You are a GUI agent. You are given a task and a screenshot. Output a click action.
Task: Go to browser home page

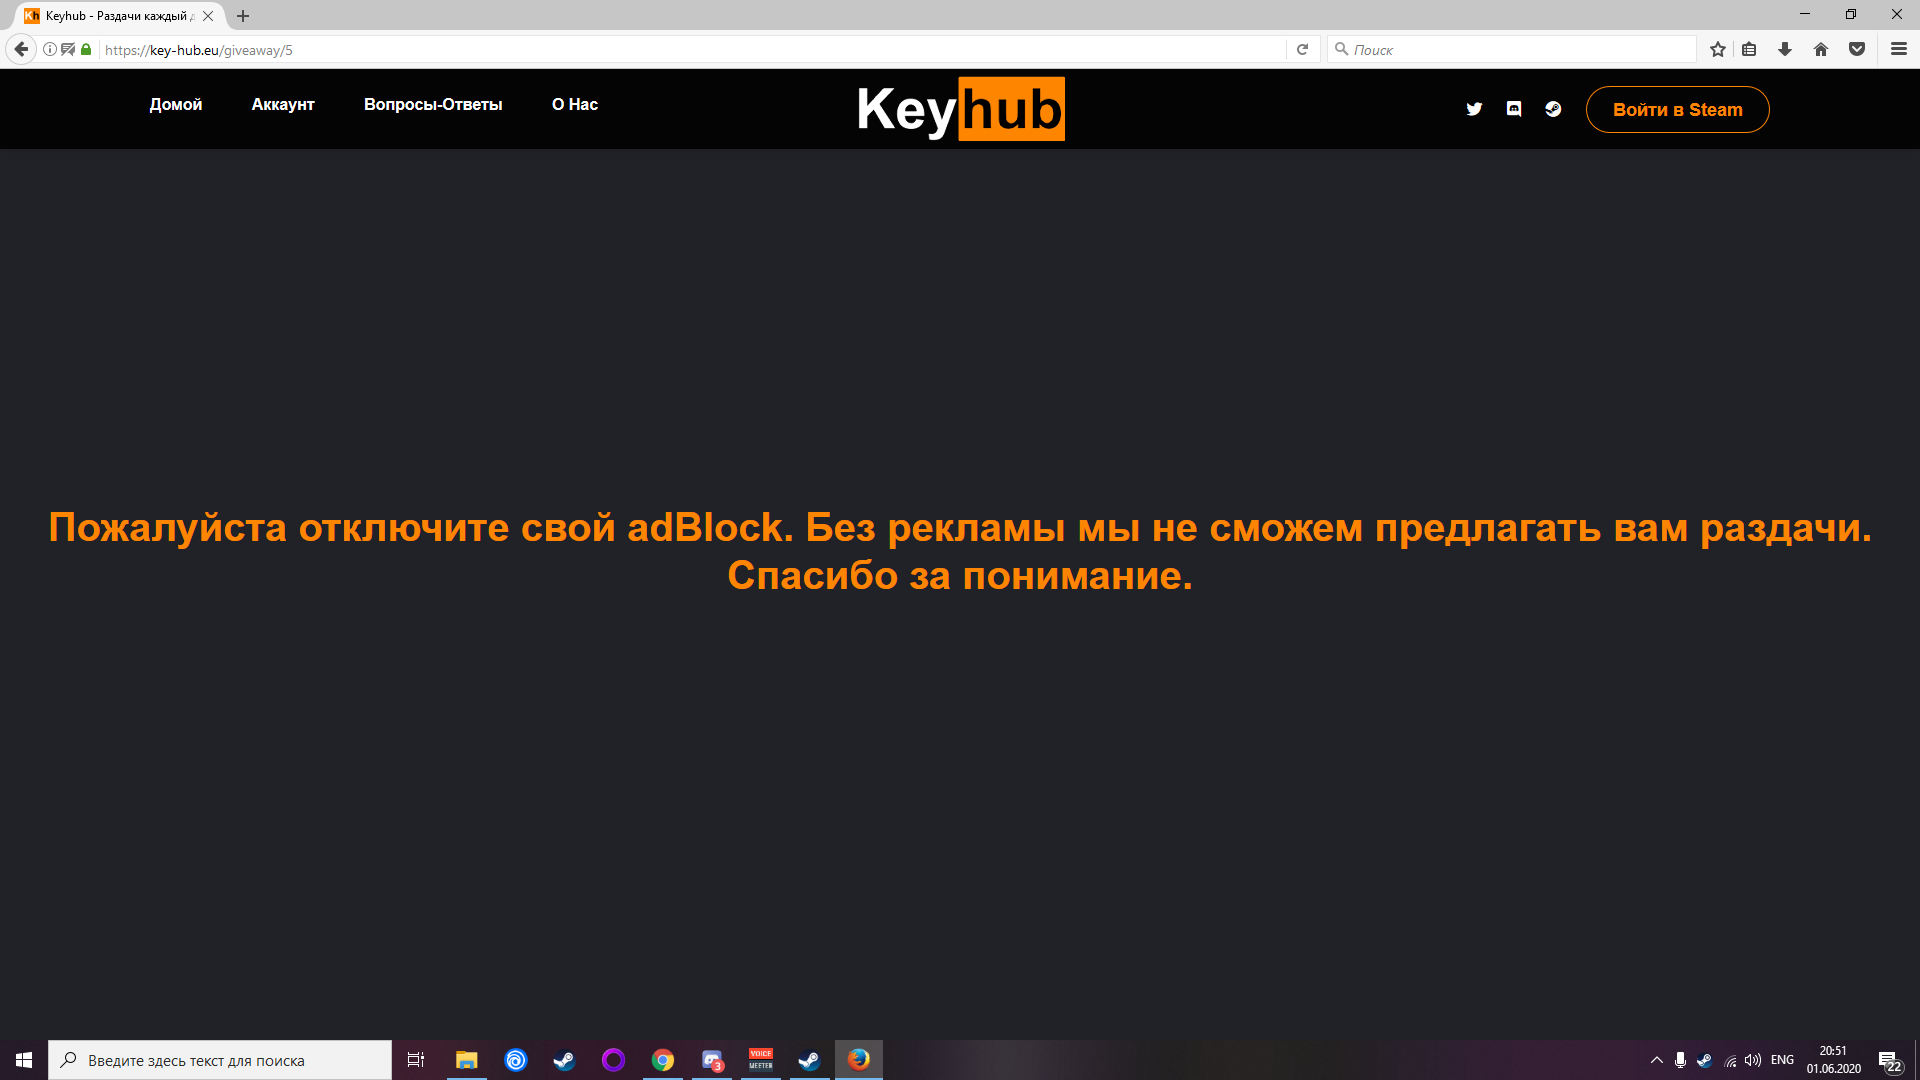[1821, 49]
